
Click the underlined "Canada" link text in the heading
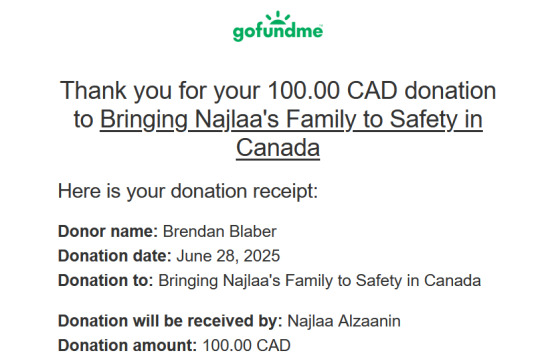(x=278, y=148)
